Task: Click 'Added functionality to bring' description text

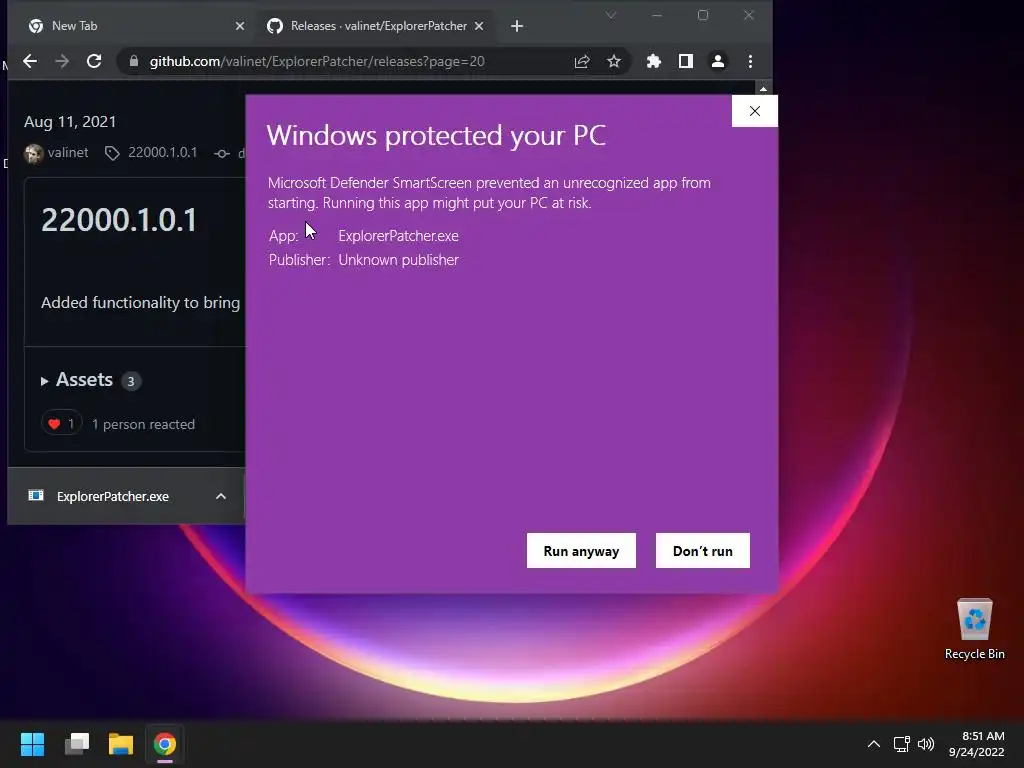Action: point(140,302)
